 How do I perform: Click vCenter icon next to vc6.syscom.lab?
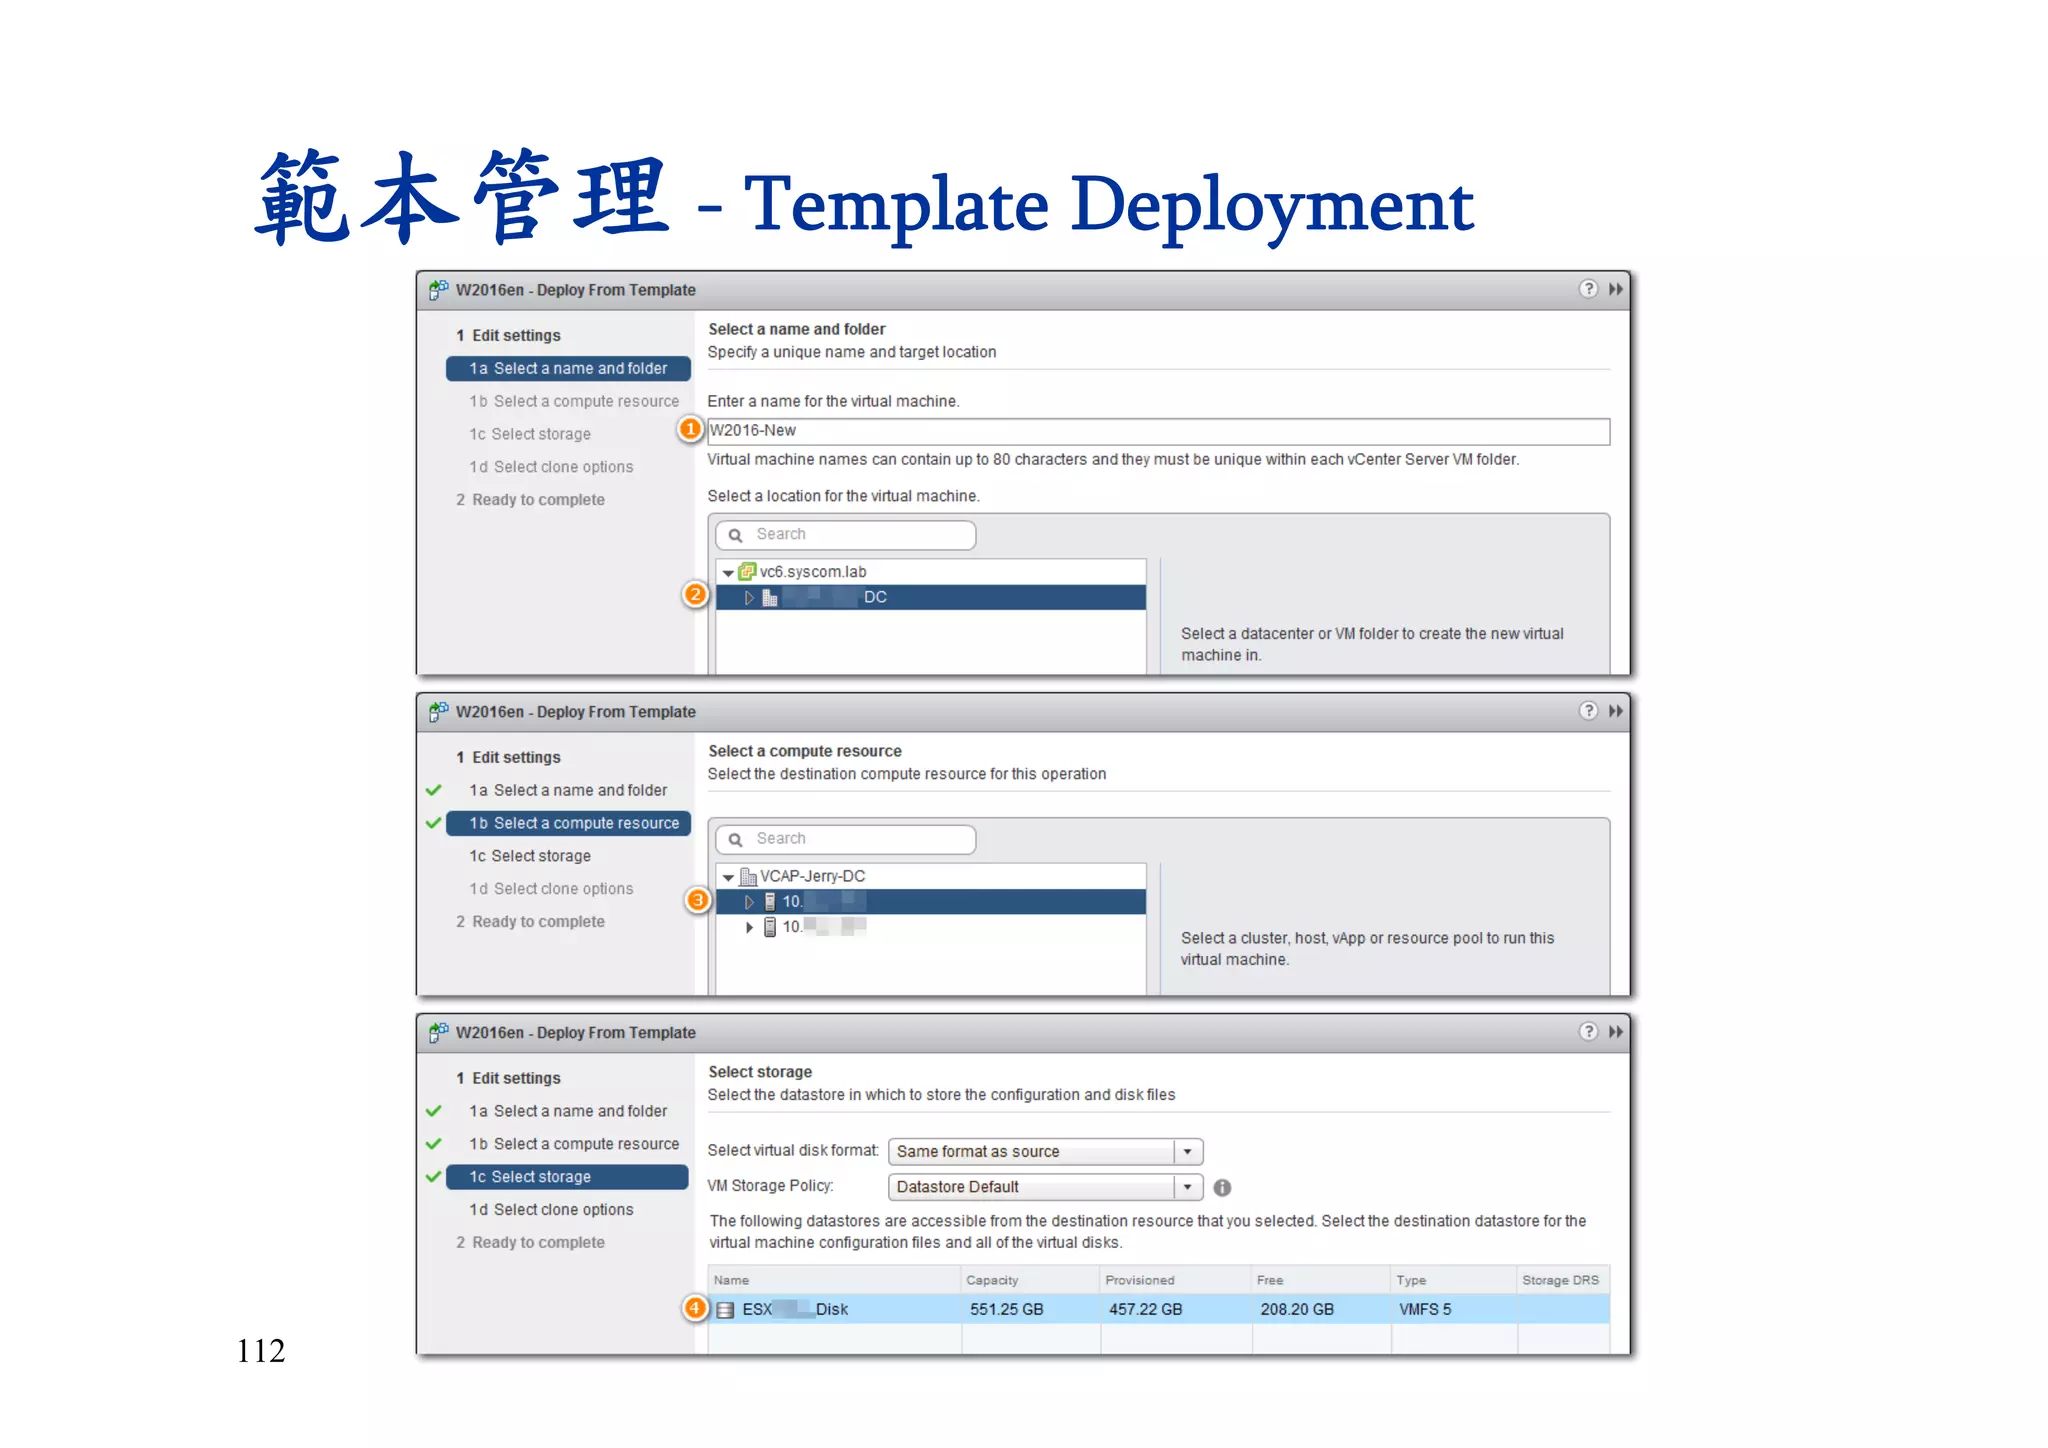pyautogui.click(x=747, y=572)
